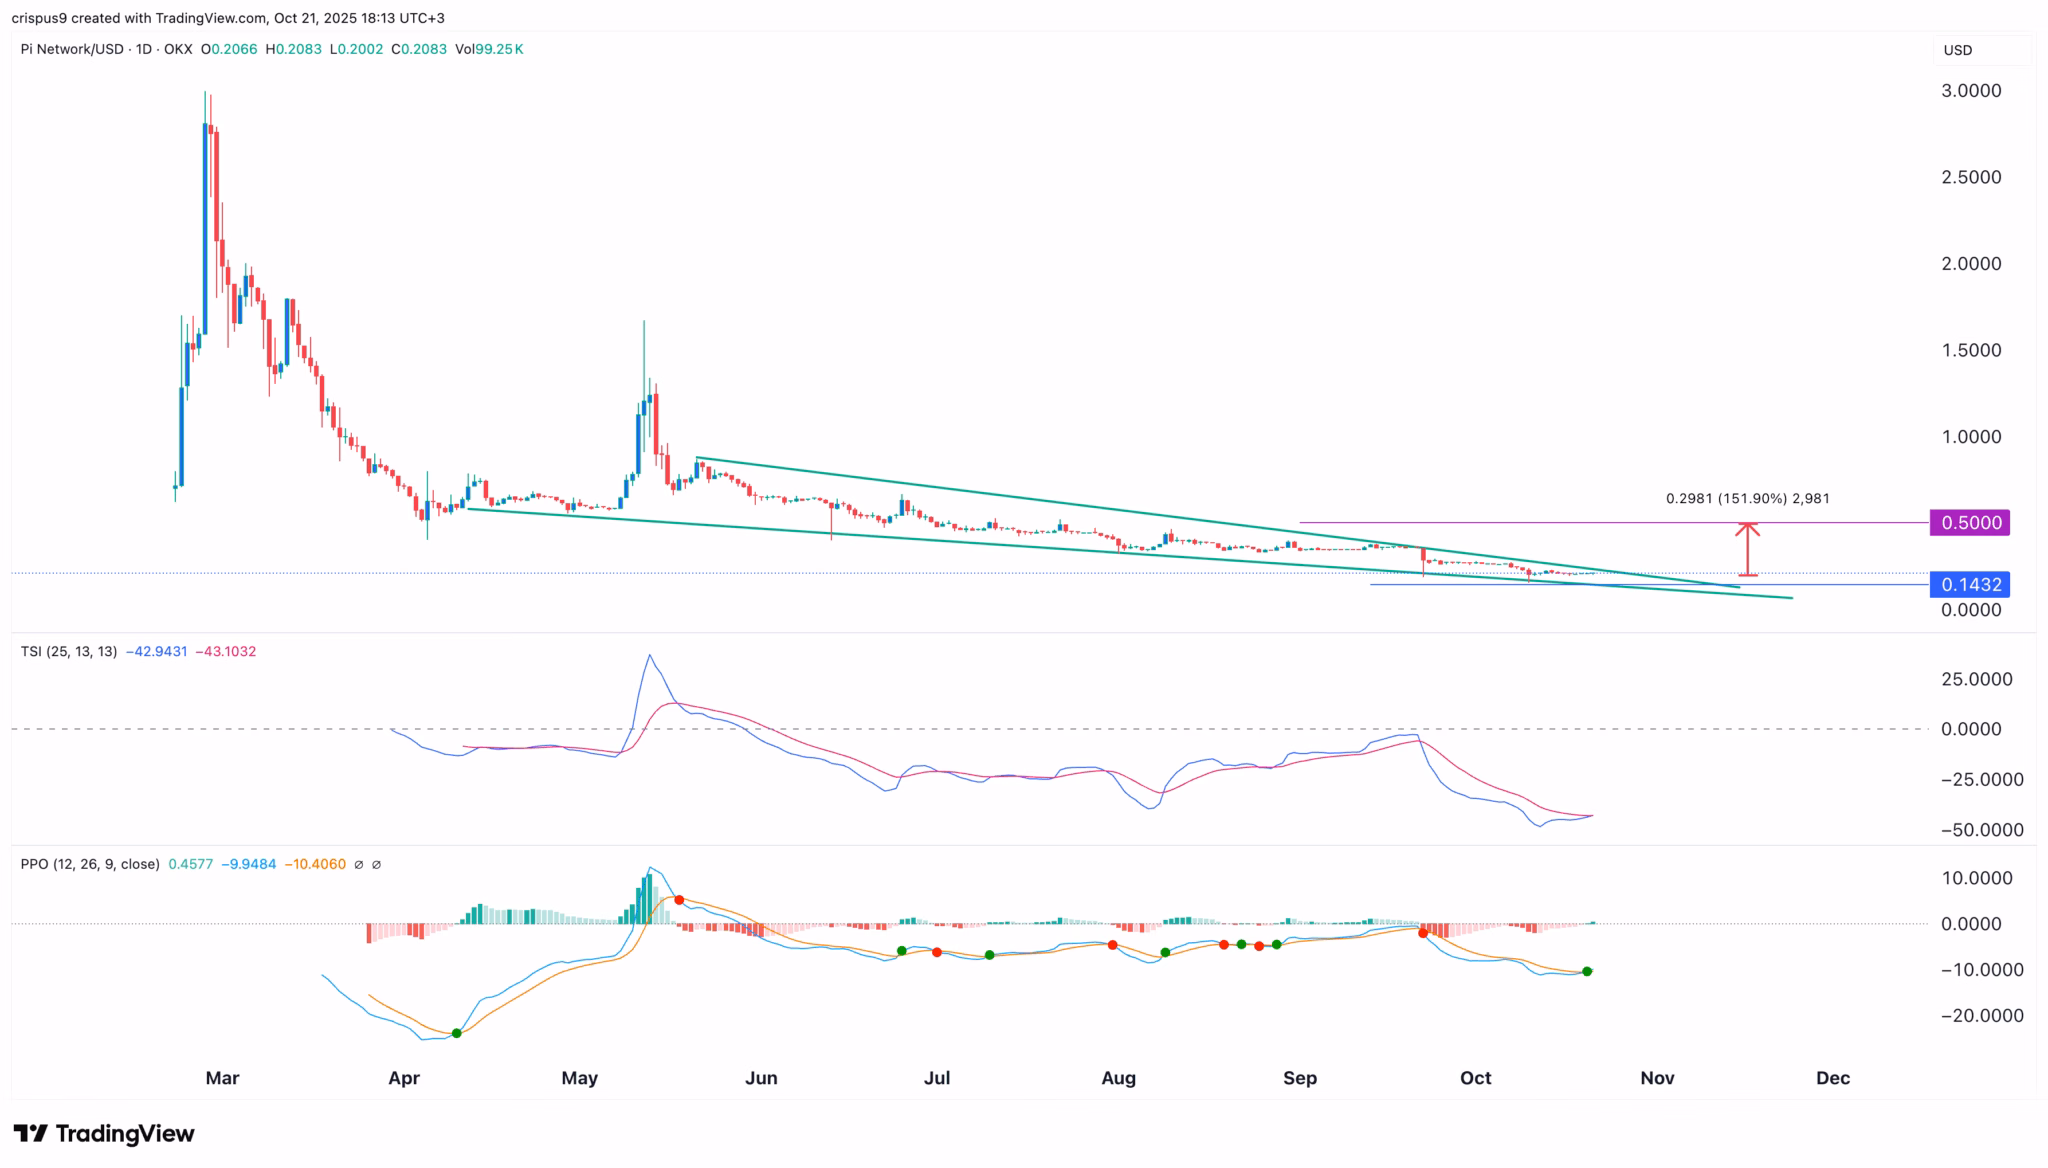Click the blue 0.1432 price label
This screenshot has width=2048, height=1168.
(x=1970, y=585)
